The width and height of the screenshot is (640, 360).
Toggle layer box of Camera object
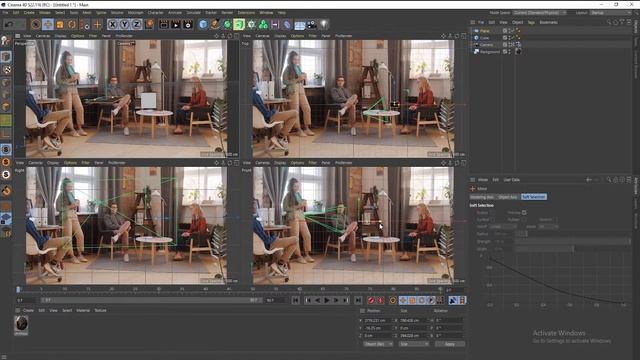coord(505,44)
